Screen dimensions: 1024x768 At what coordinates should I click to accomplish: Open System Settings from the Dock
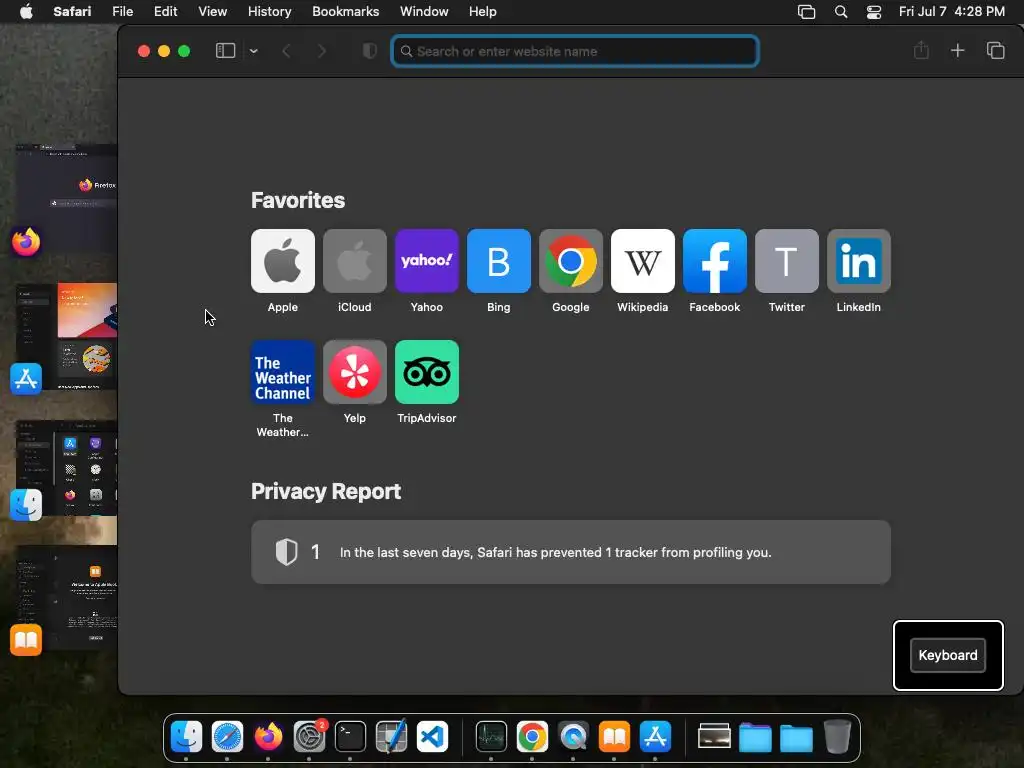pyautogui.click(x=309, y=737)
